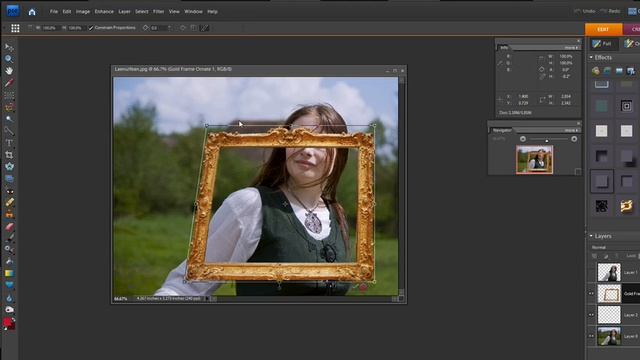Viewport: 640px width, 360px height.
Task: Select the Paint Bucket tool
Action: pos(9,261)
